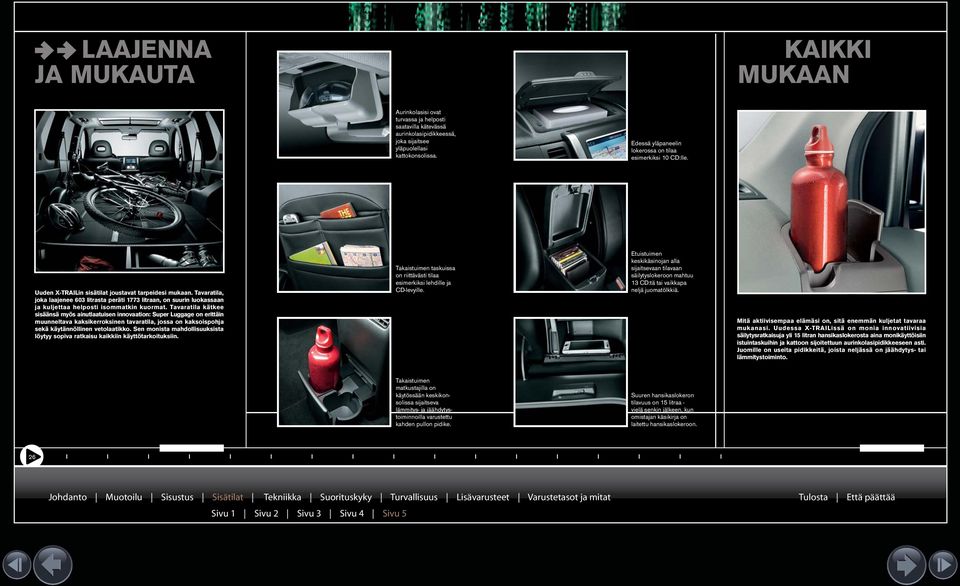Open the centre armrest storage photo
Viewport: 960px width, 586px height.
point(571,238)
